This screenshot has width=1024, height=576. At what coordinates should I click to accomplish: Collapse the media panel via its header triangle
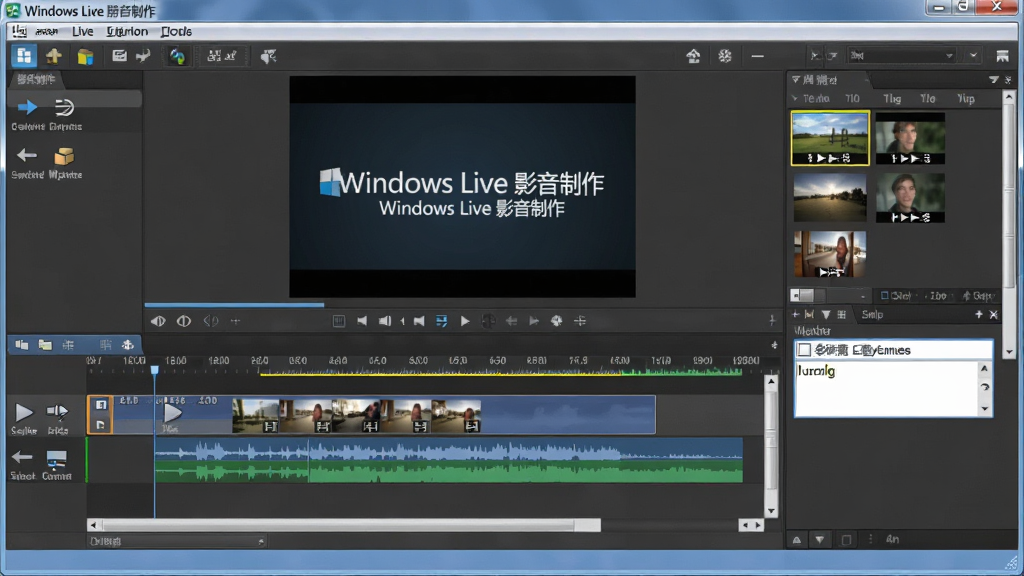[795, 80]
